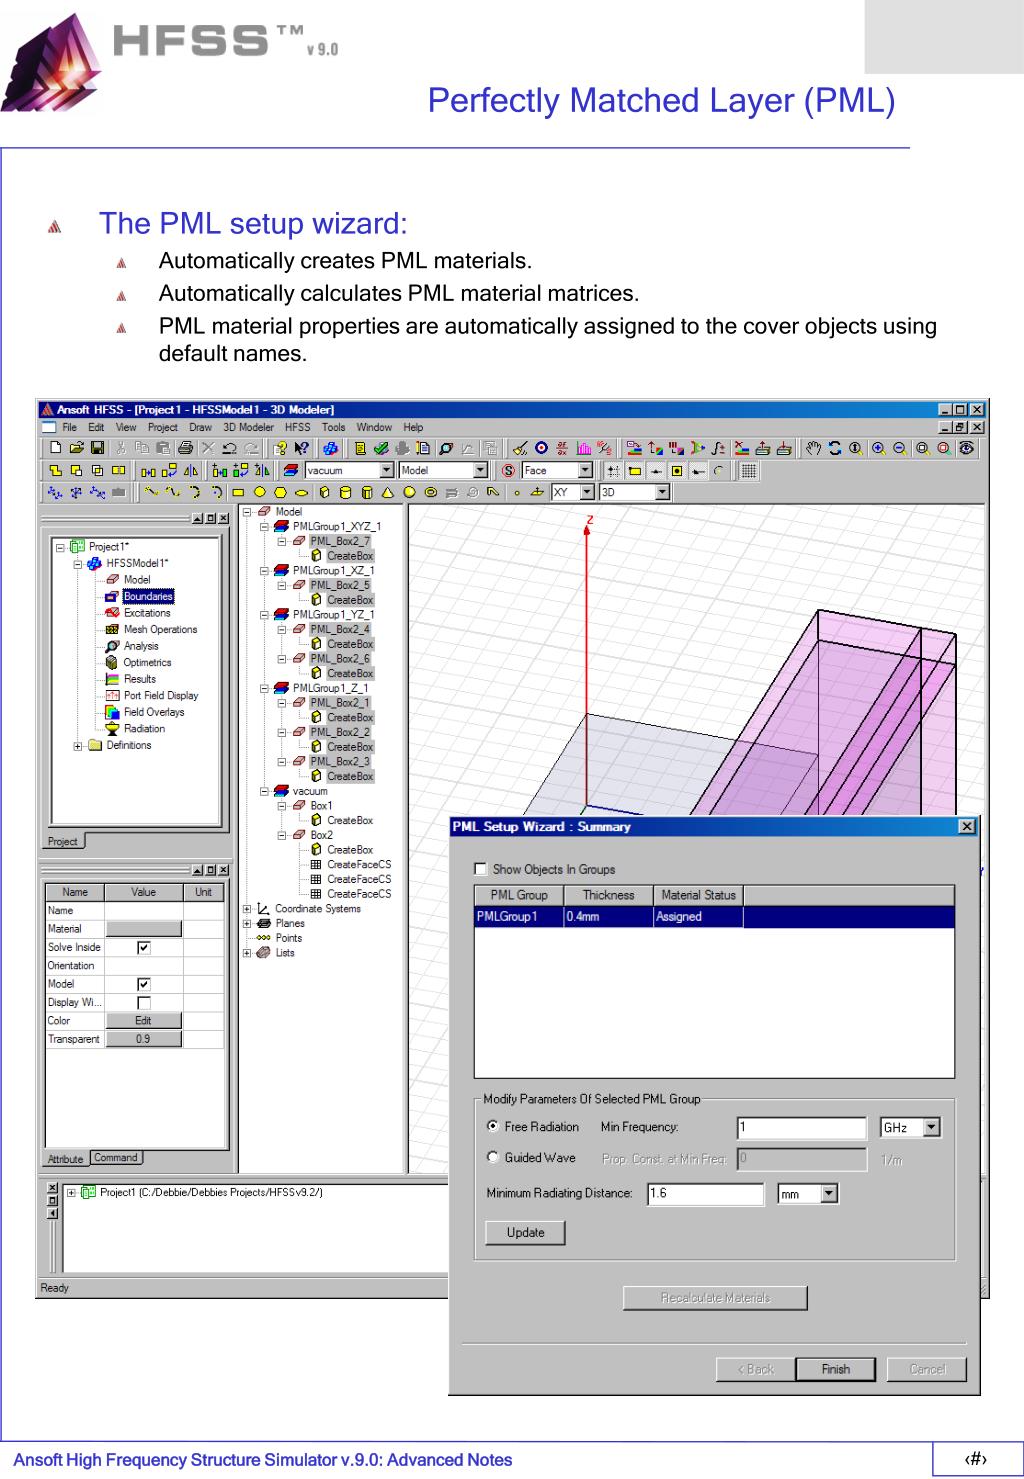The height and width of the screenshot is (1479, 1024).
Task: Open the GHz frequency unit dropdown
Action: (x=932, y=1127)
